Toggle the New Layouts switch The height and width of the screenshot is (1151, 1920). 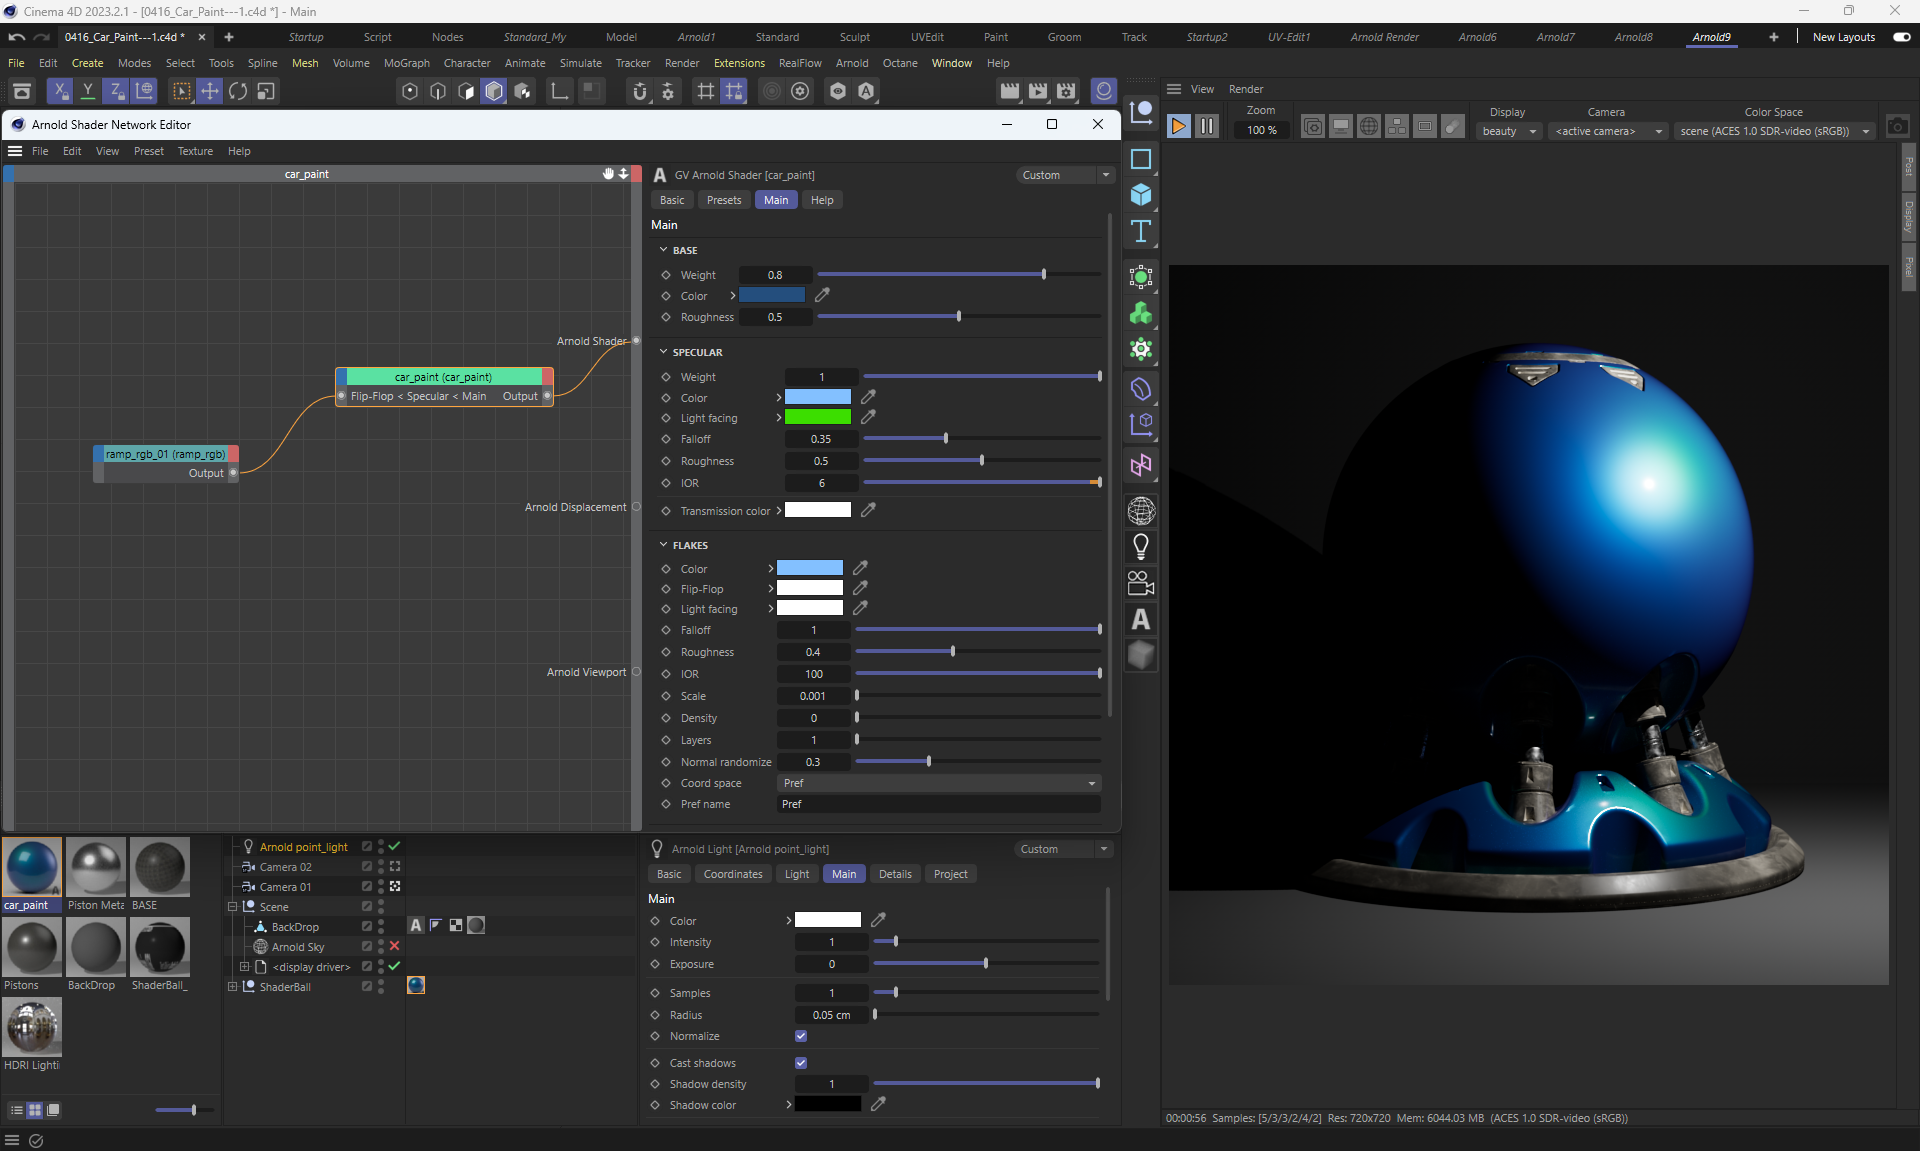[1901, 37]
